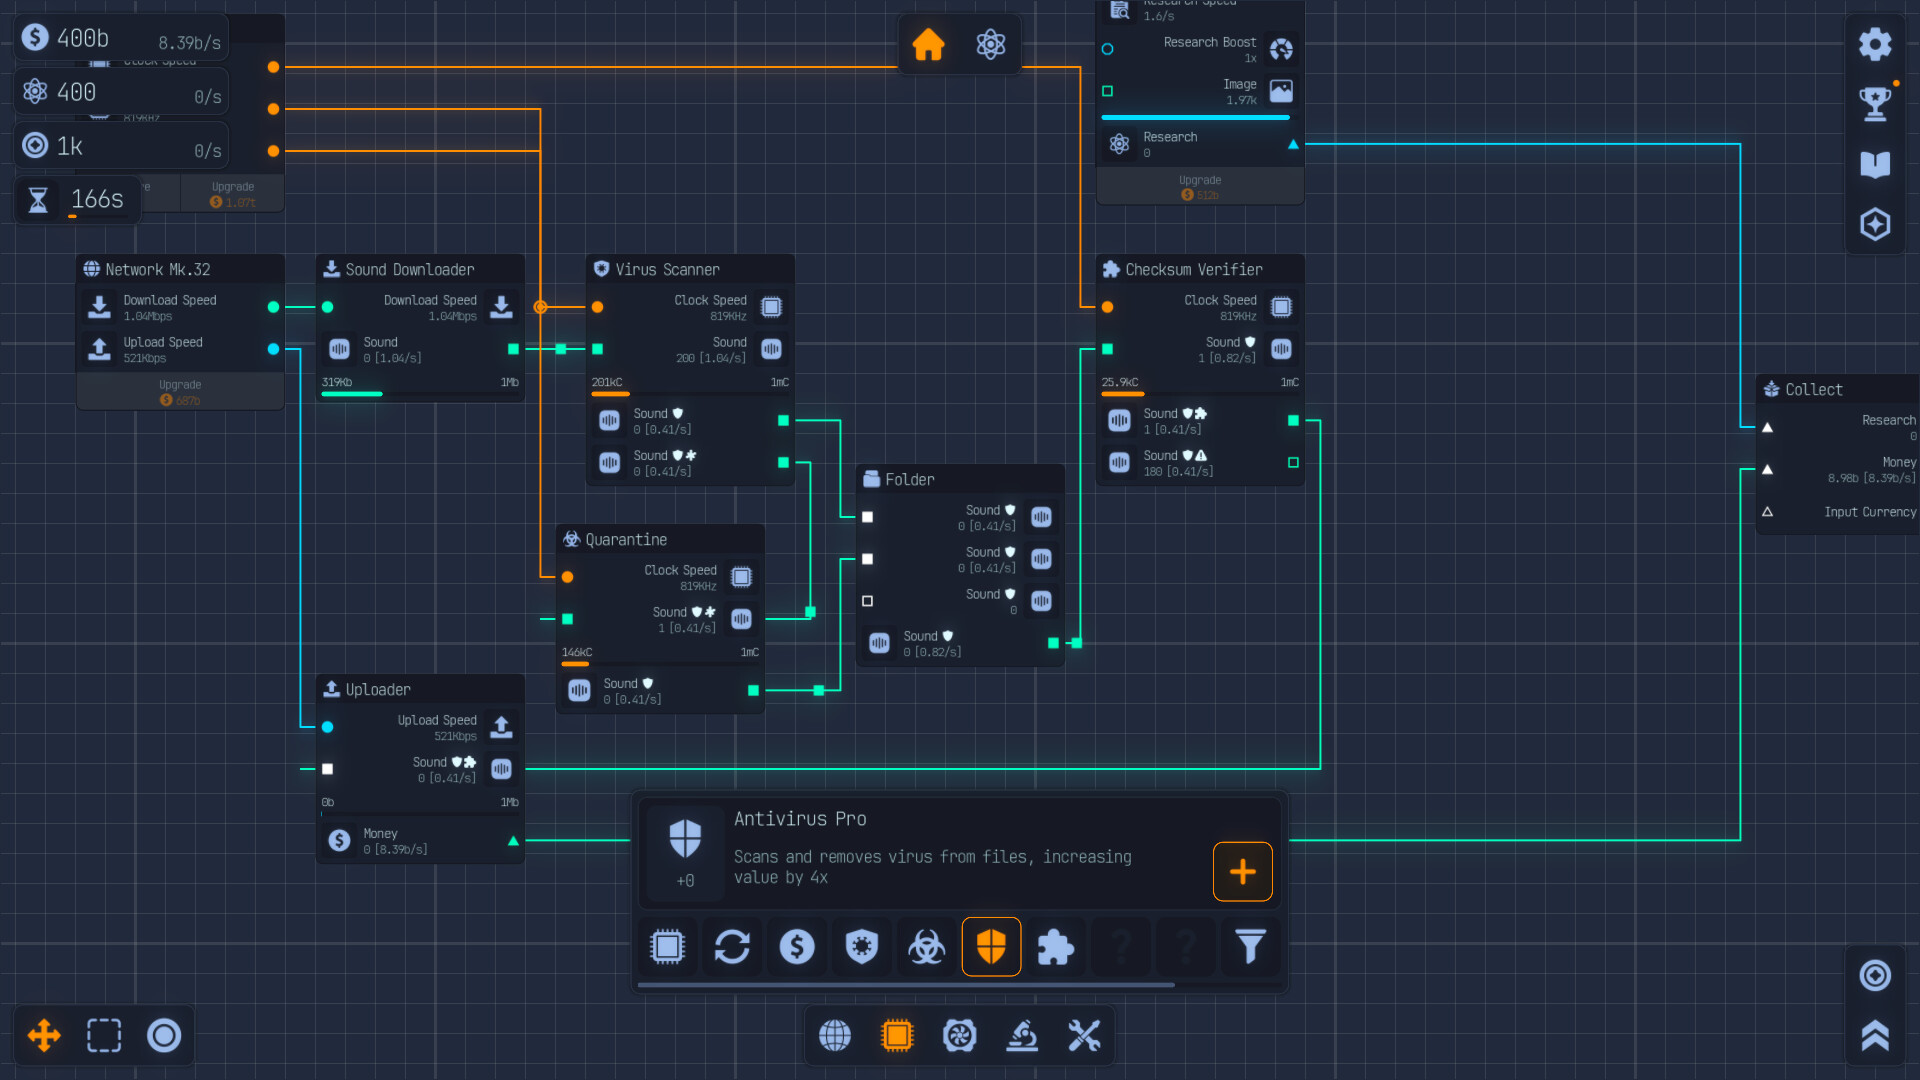Toggle the Sound checkbox in the Uploader node
The height and width of the screenshot is (1080, 1920).
point(327,769)
